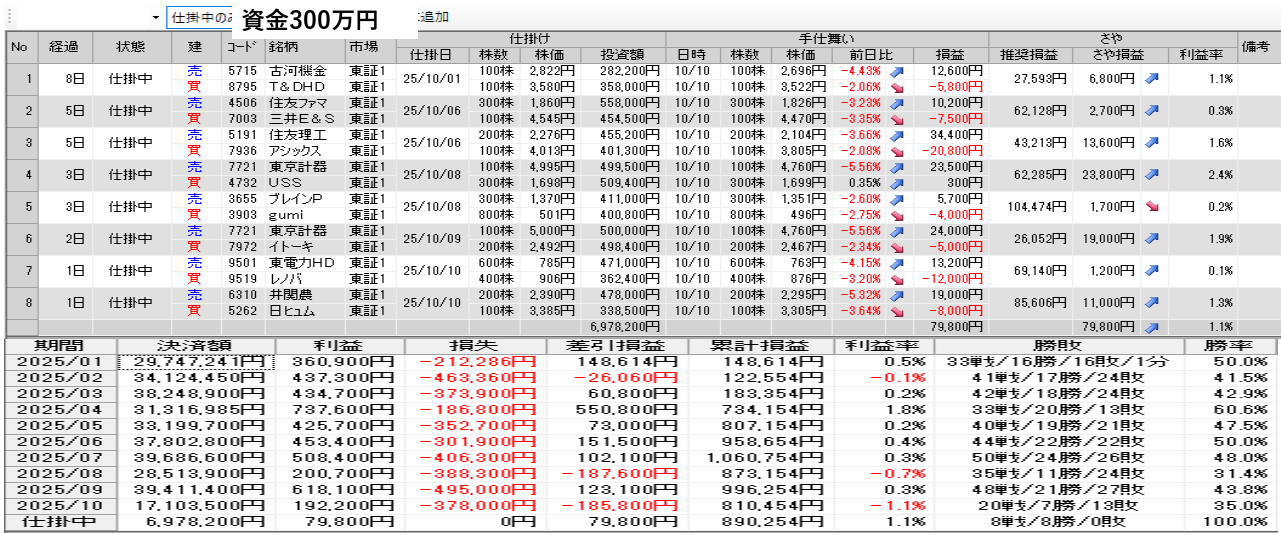Click the 29,747,241円 settlement amount cell
Image resolution: width=1281 pixels, height=533 pixels.
[x=194, y=362]
